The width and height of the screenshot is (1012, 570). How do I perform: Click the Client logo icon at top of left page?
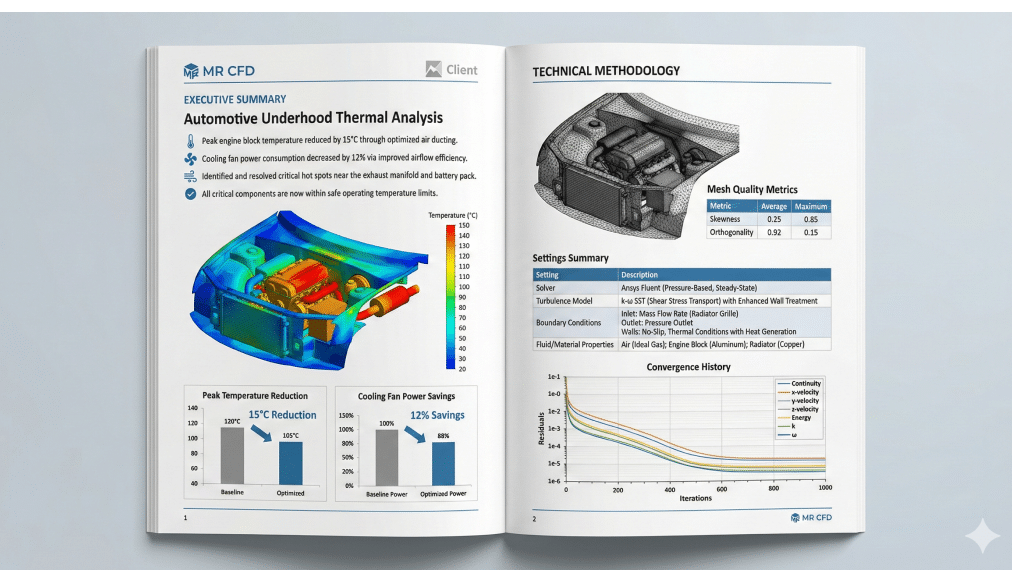[434, 70]
